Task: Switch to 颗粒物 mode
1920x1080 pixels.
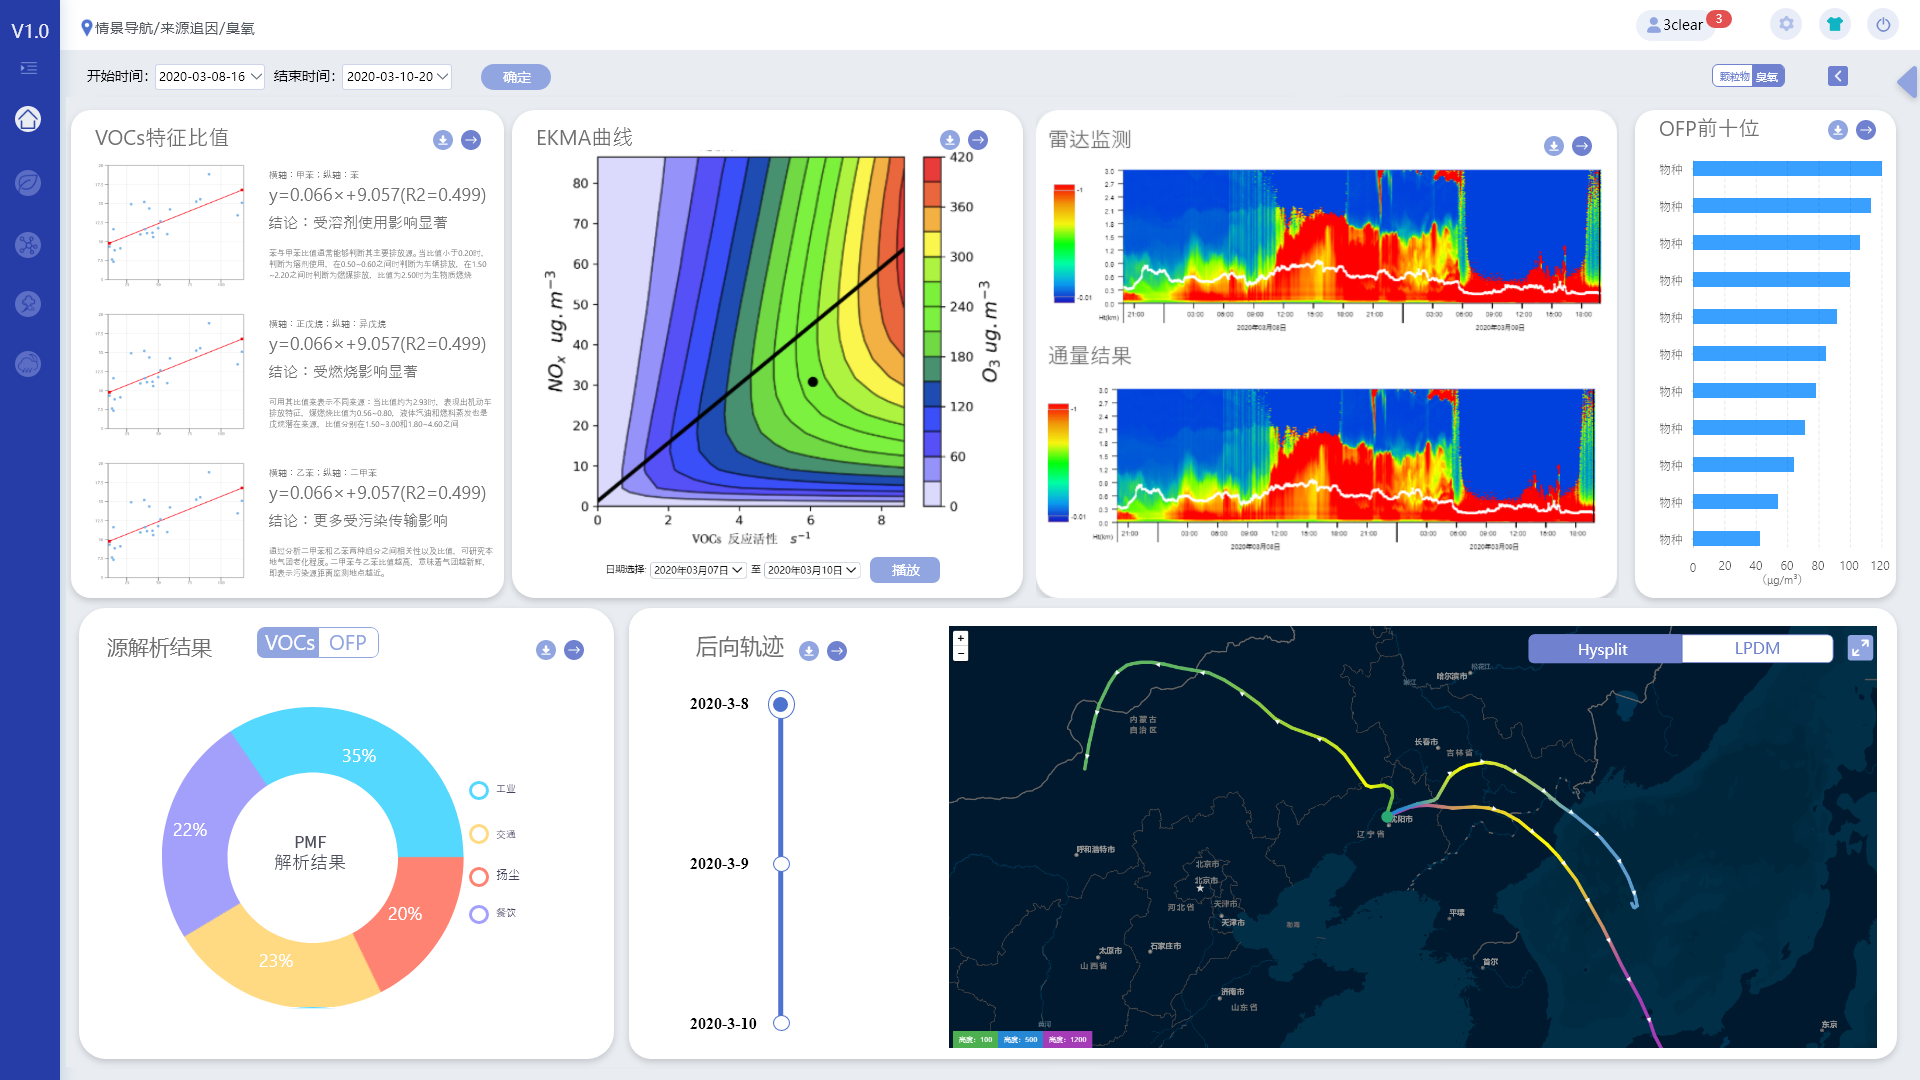Action: point(1734,76)
